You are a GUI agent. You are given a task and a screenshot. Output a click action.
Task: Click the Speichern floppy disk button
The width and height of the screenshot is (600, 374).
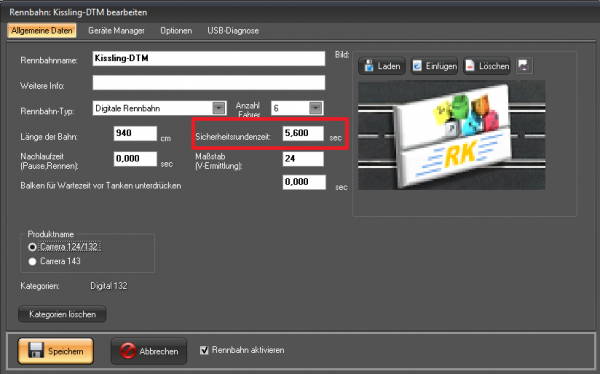(55, 351)
